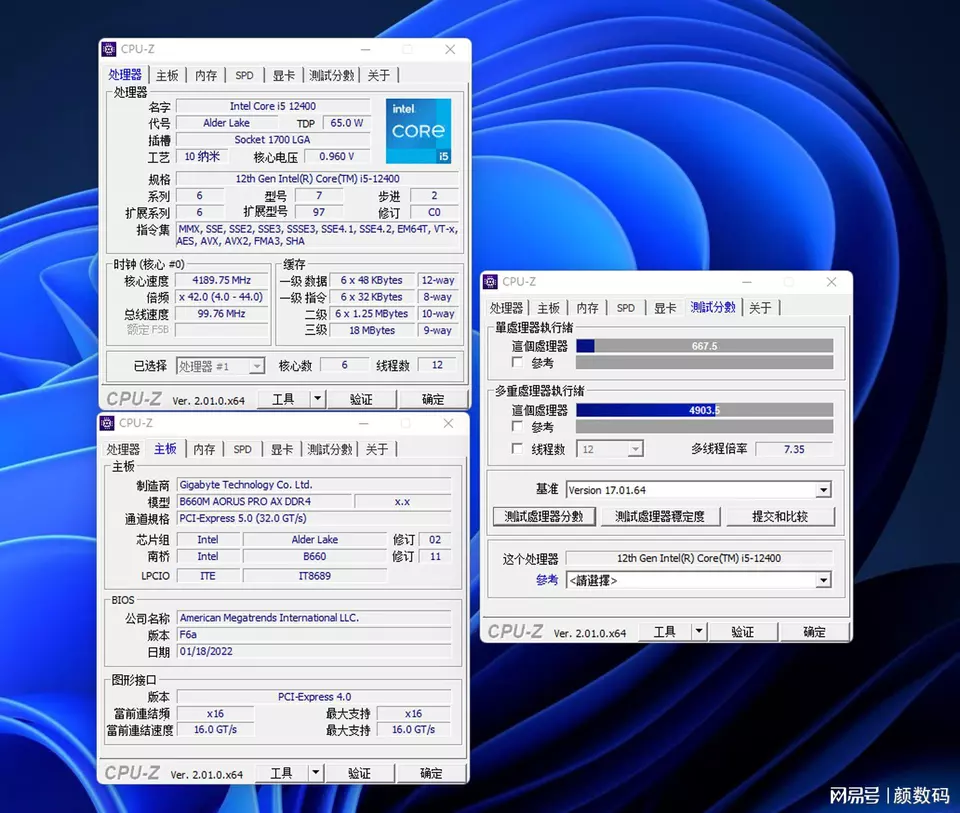This screenshot has width=960, height=813.
Task: Click the Intel Core i5 logo badge
Action: point(418,131)
